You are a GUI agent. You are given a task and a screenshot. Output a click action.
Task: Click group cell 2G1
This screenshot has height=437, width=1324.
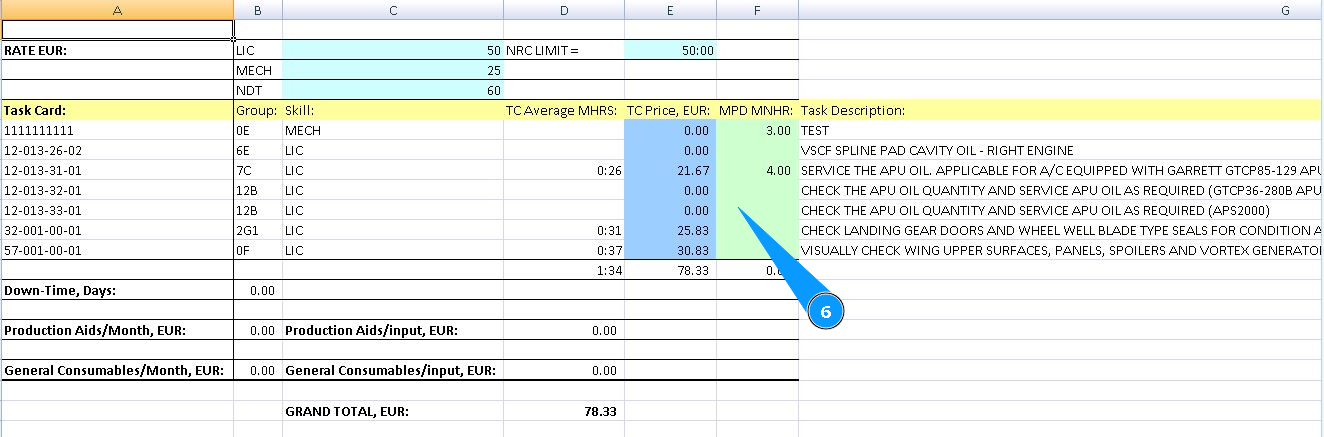point(258,230)
